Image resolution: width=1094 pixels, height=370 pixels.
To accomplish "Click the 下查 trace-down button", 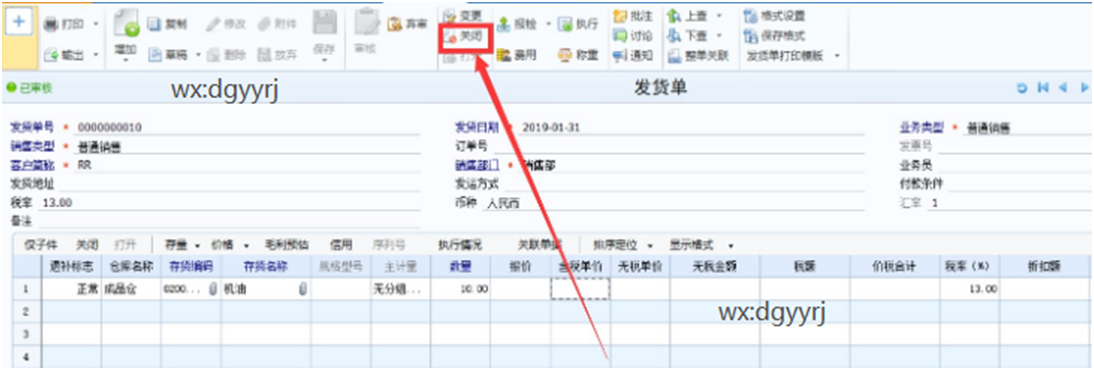I will tap(687, 35).
